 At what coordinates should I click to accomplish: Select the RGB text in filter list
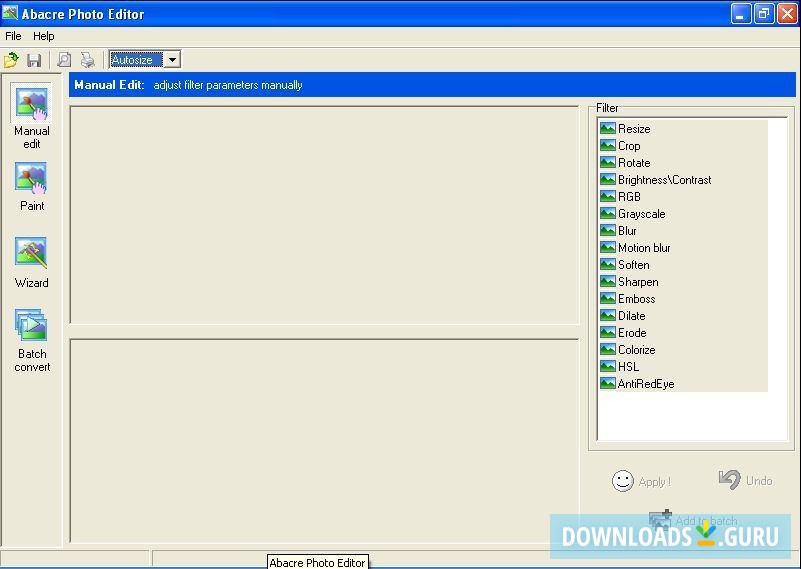pyautogui.click(x=629, y=197)
